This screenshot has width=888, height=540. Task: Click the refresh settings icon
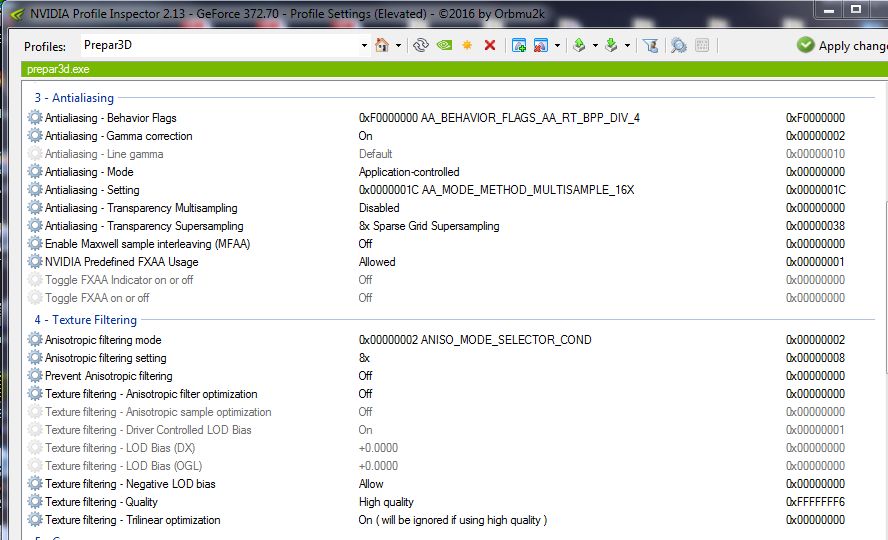pyautogui.click(x=420, y=45)
